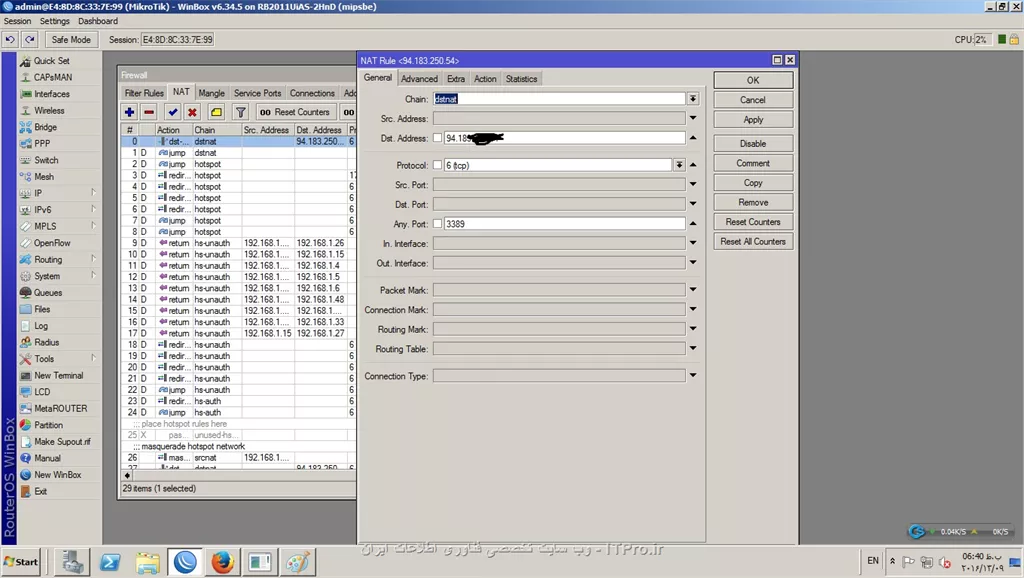Open Chain dropdown list
This screenshot has width=1024, height=578.
pyautogui.click(x=693, y=99)
